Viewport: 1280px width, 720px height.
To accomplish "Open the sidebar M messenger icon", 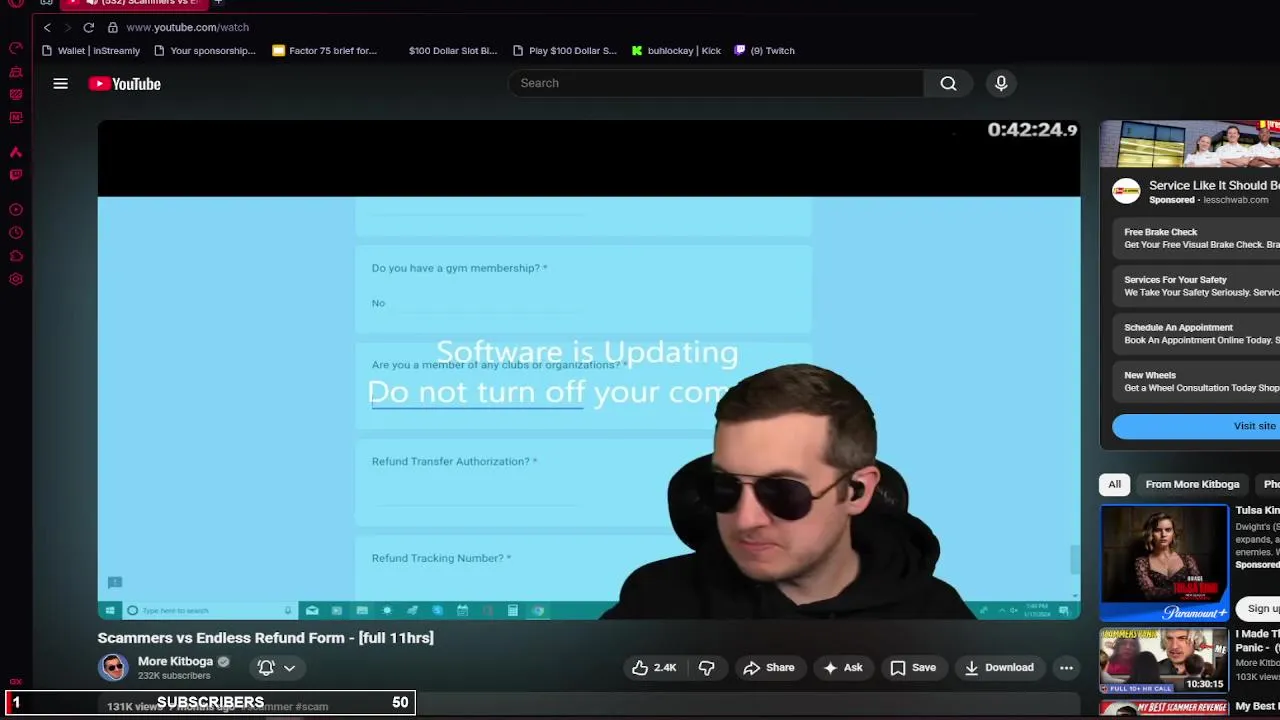I will tap(16, 118).
